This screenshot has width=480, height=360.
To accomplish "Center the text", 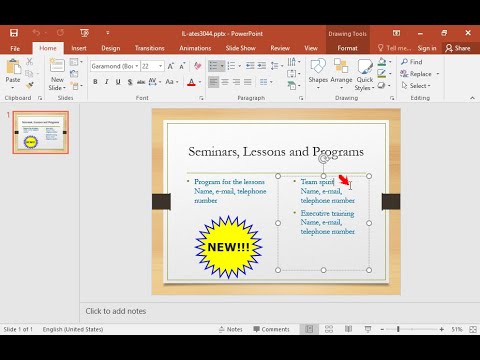I will click(x=225, y=82).
